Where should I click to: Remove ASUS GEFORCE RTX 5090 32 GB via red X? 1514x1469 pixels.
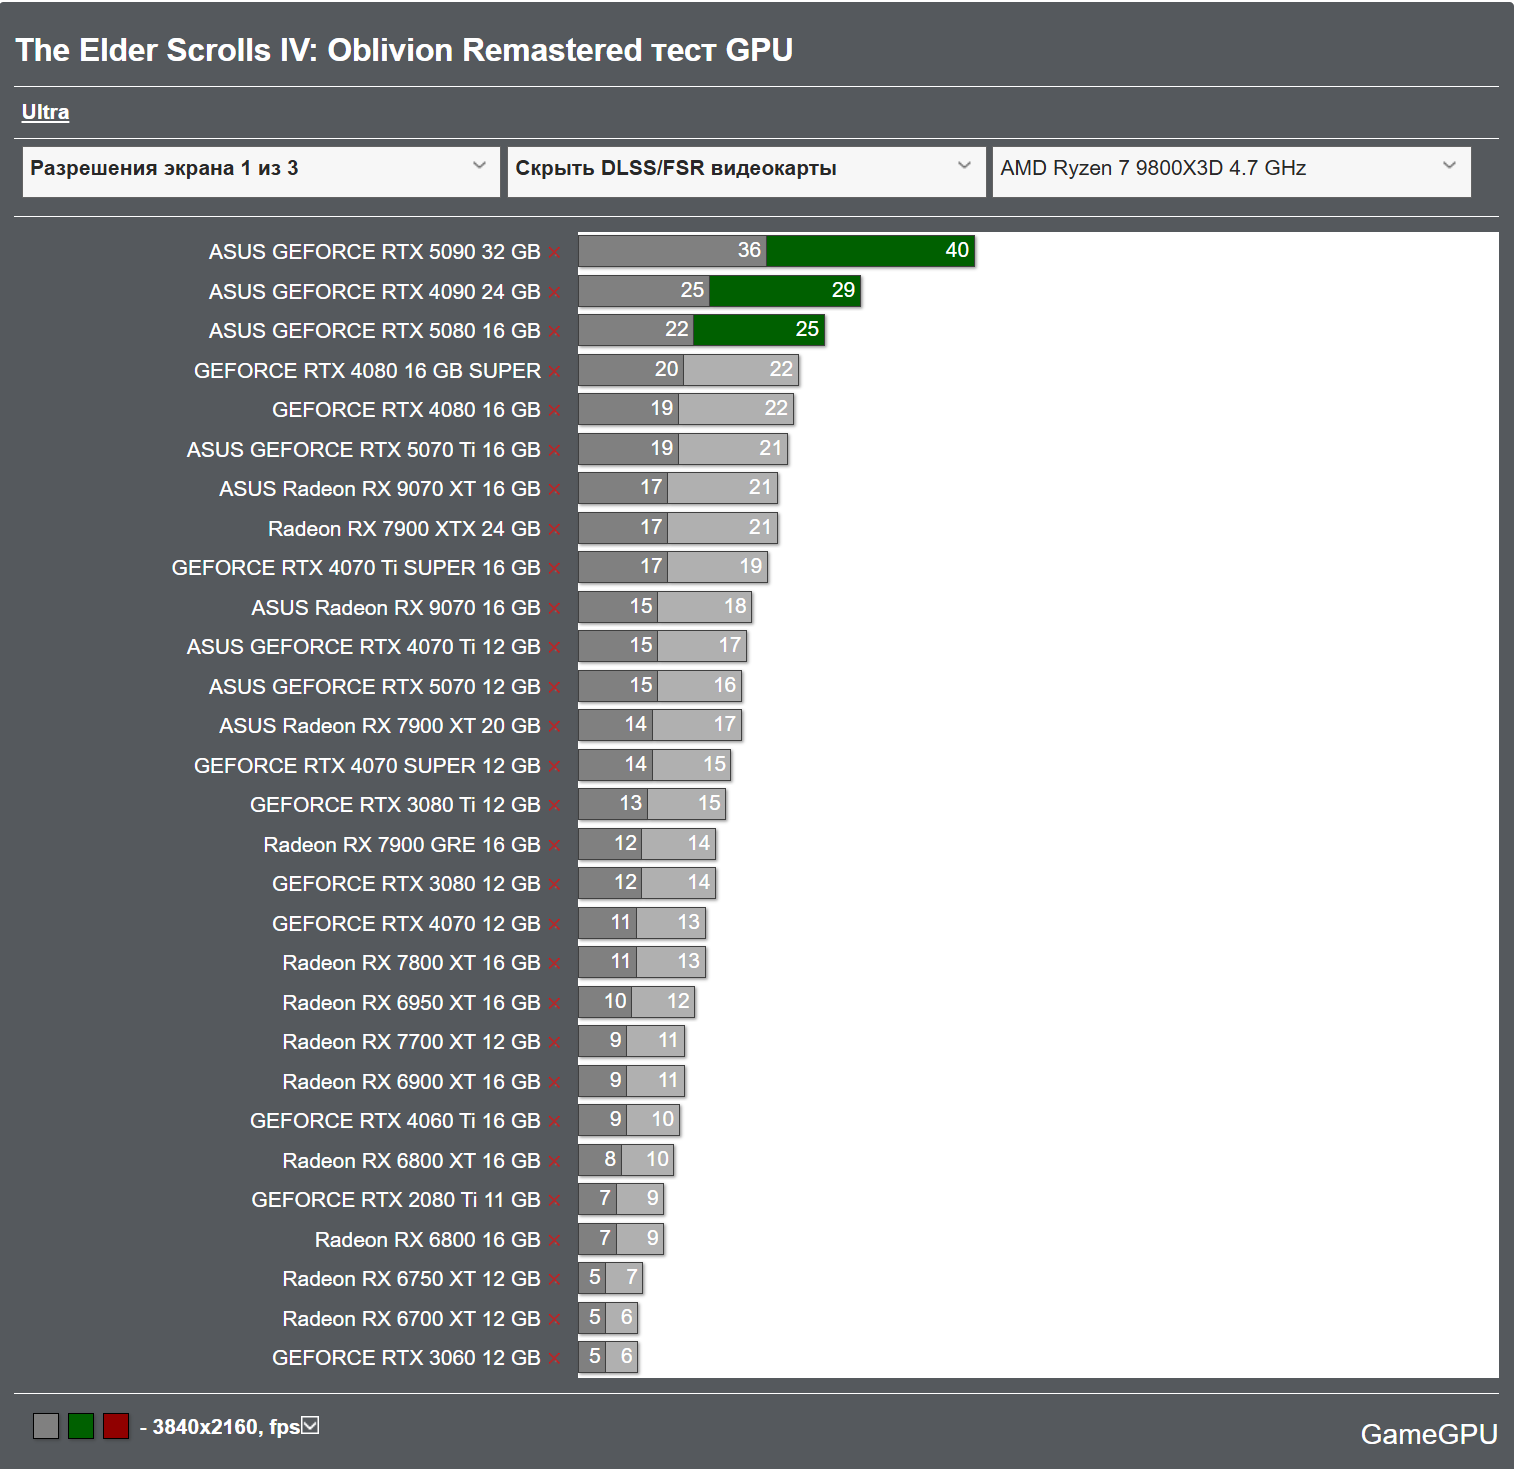point(554,253)
